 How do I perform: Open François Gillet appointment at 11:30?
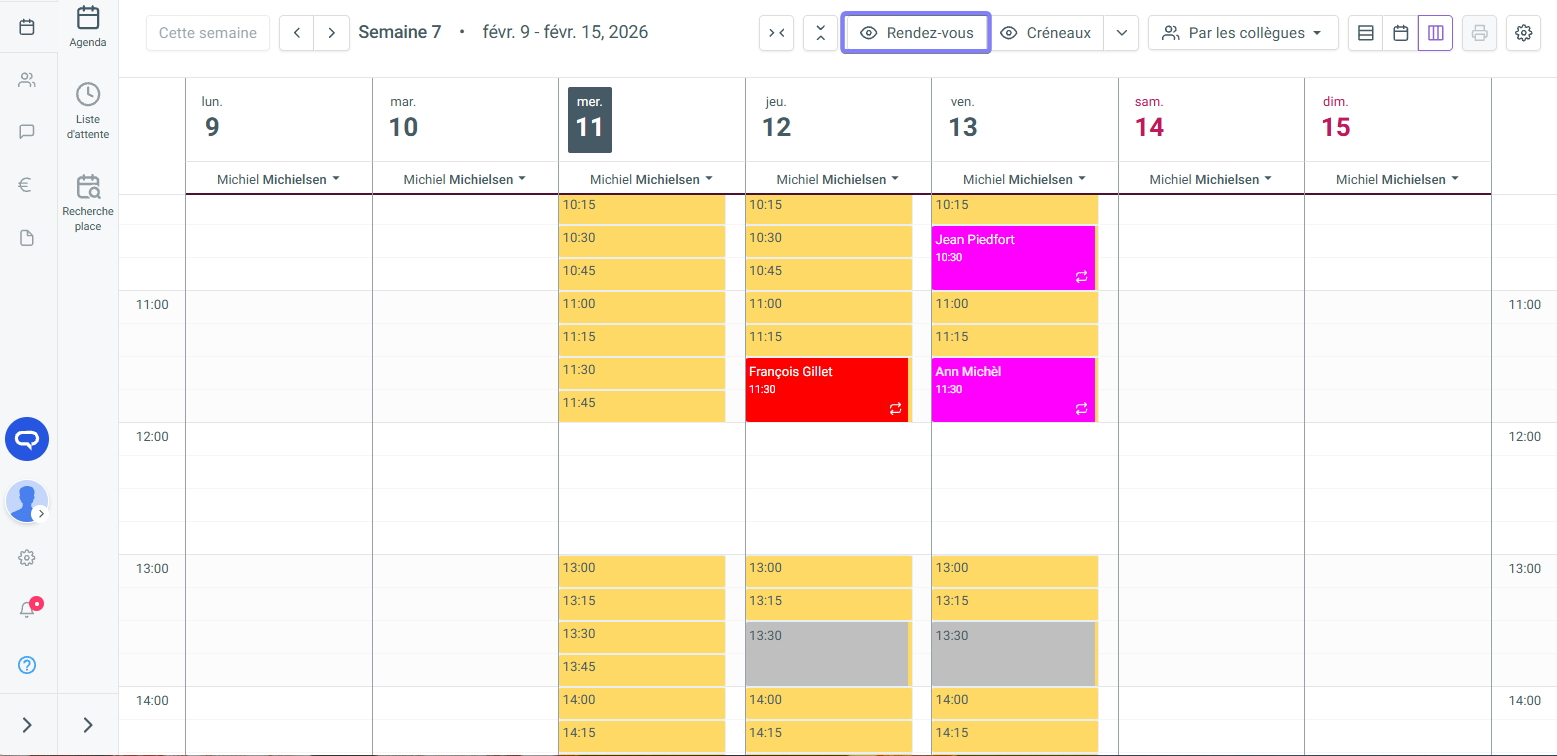click(826, 389)
